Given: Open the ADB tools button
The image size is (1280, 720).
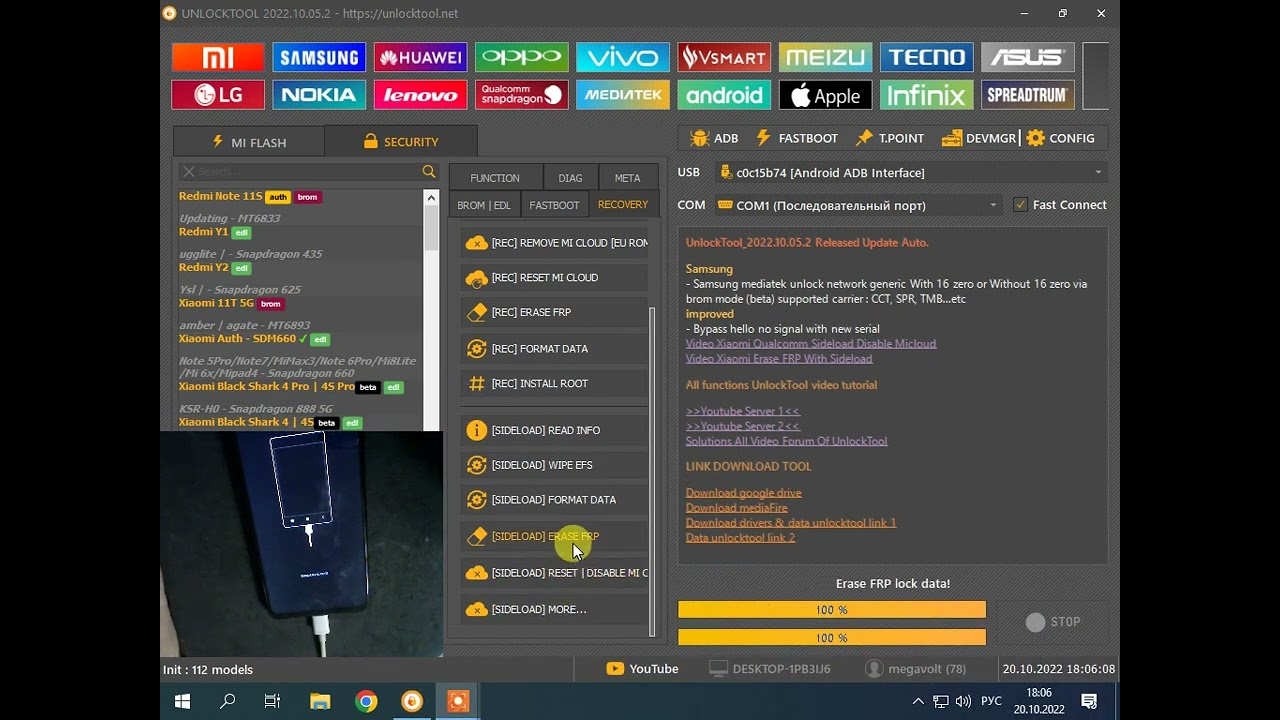Looking at the screenshot, I should point(714,138).
